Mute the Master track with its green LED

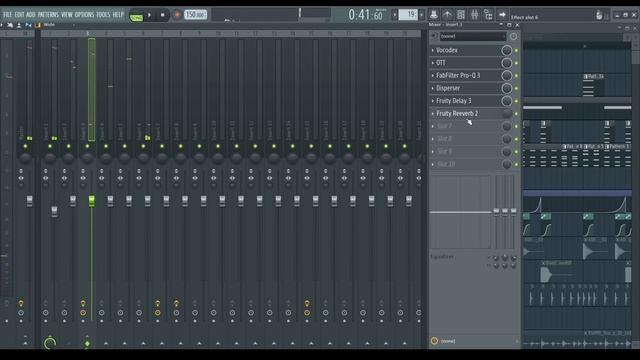tap(25, 146)
